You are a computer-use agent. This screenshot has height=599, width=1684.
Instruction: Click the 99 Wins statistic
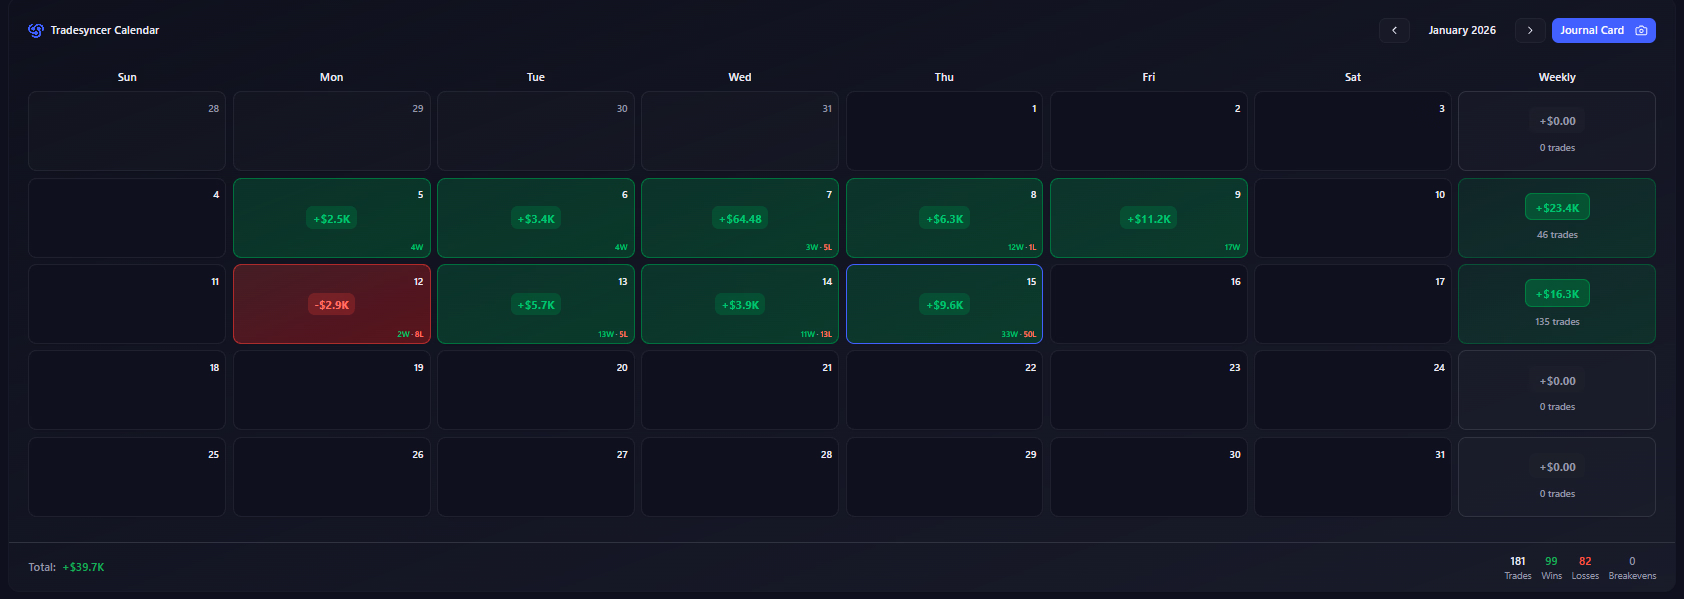click(x=1551, y=567)
